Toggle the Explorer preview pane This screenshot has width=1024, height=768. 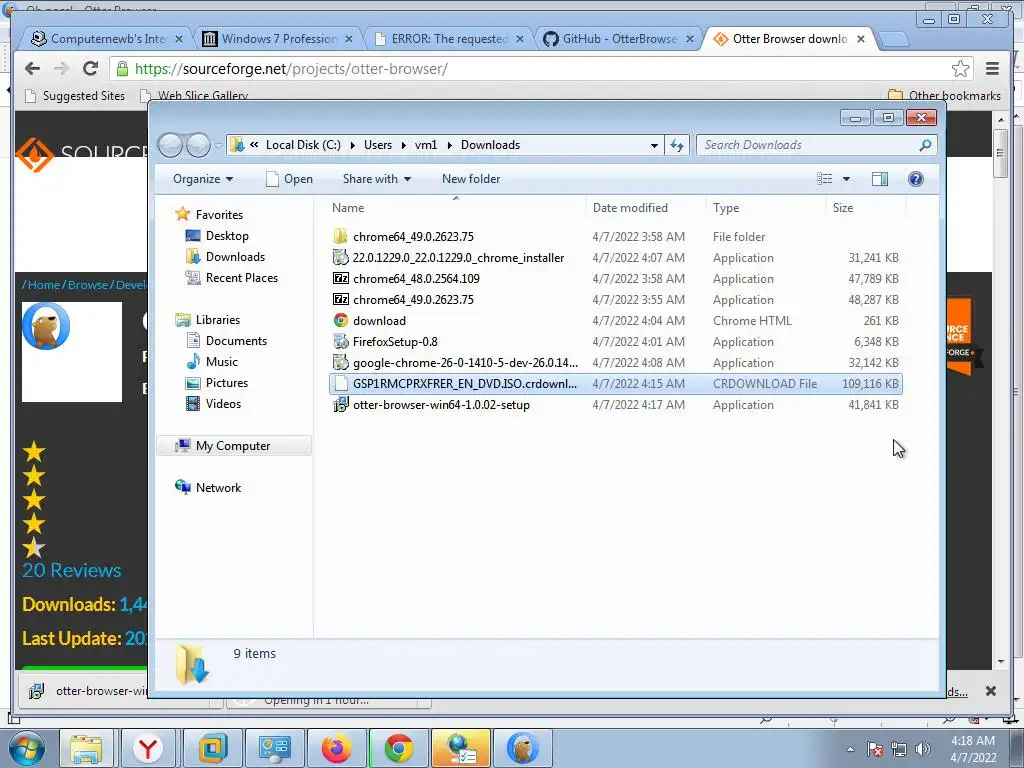(x=880, y=179)
